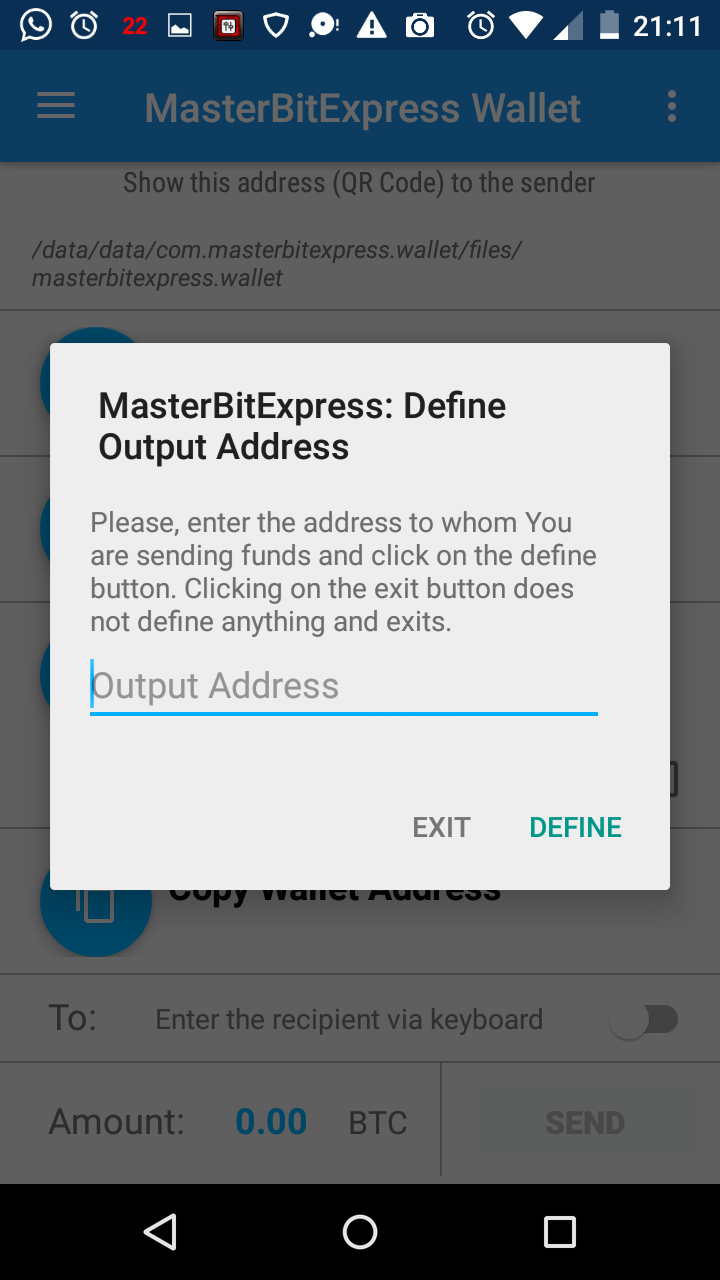Tap the 0.00 amount value

coord(271,1122)
